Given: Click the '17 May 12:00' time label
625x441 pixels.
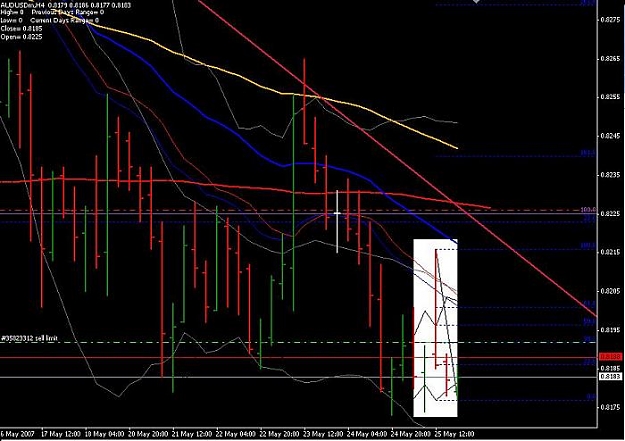Looking at the screenshot, I should (61, 434).
